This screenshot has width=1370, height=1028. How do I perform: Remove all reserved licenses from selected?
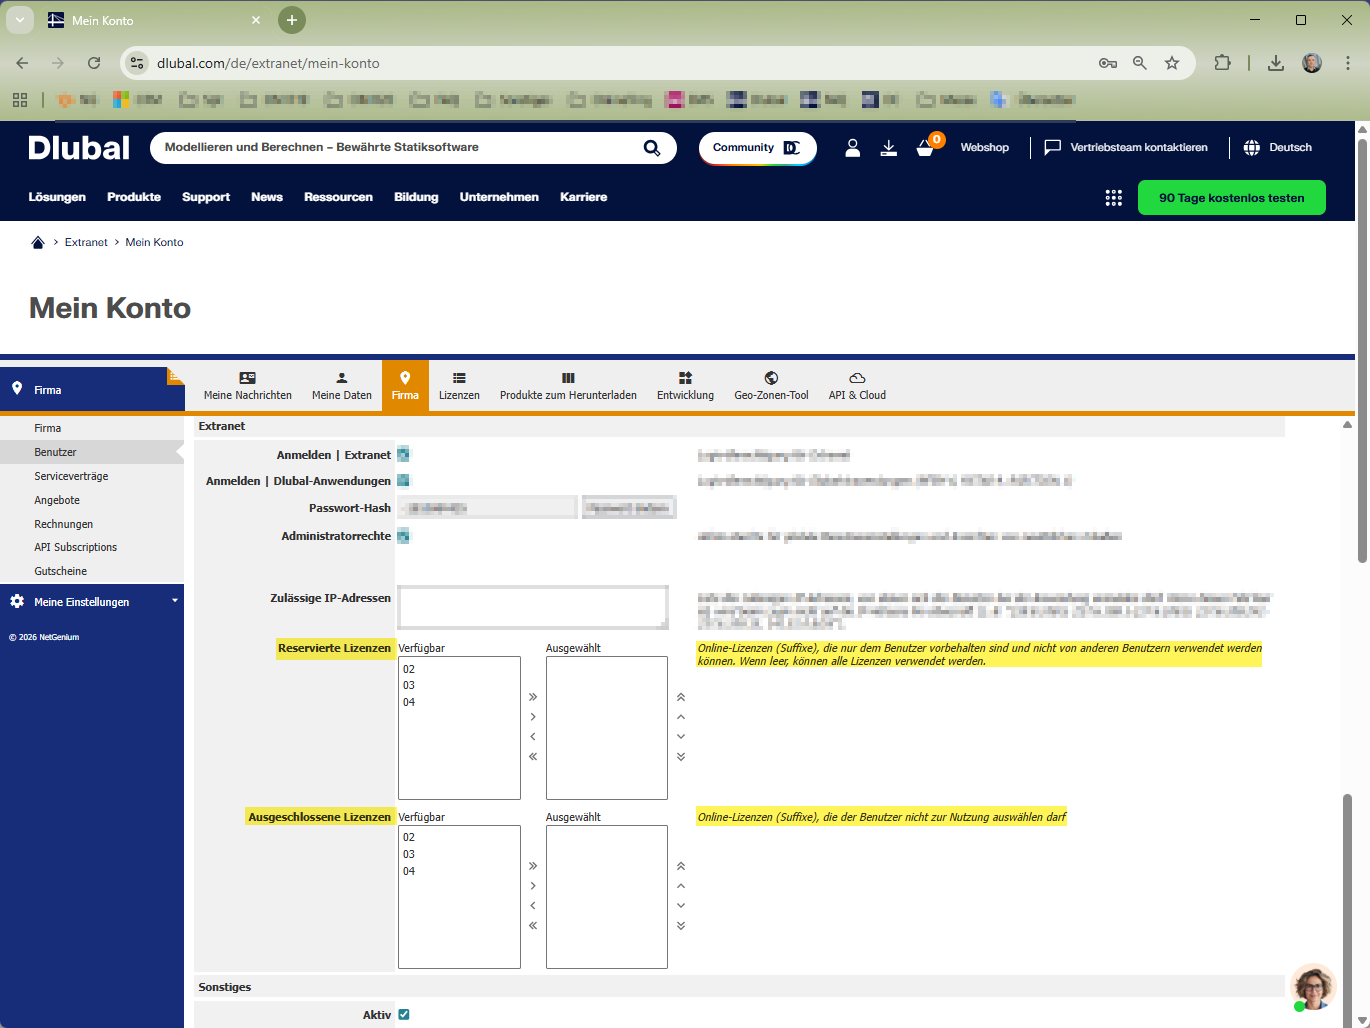[x=533, y=757]
